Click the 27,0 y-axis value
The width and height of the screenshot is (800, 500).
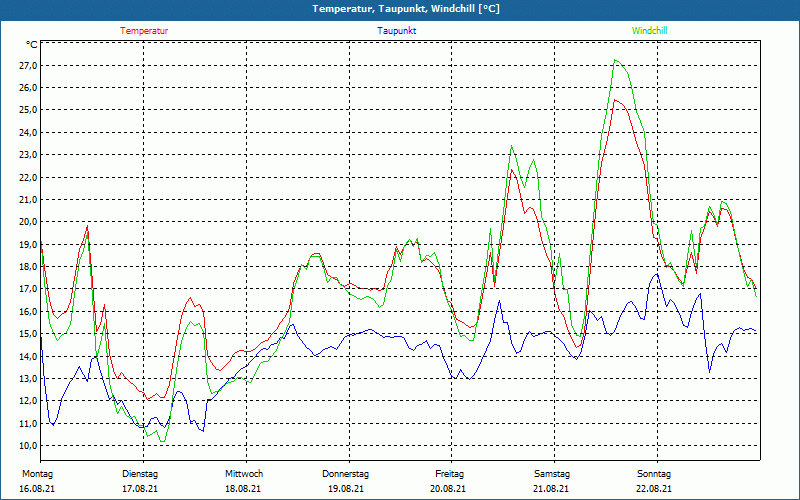(x=28, y=65)
